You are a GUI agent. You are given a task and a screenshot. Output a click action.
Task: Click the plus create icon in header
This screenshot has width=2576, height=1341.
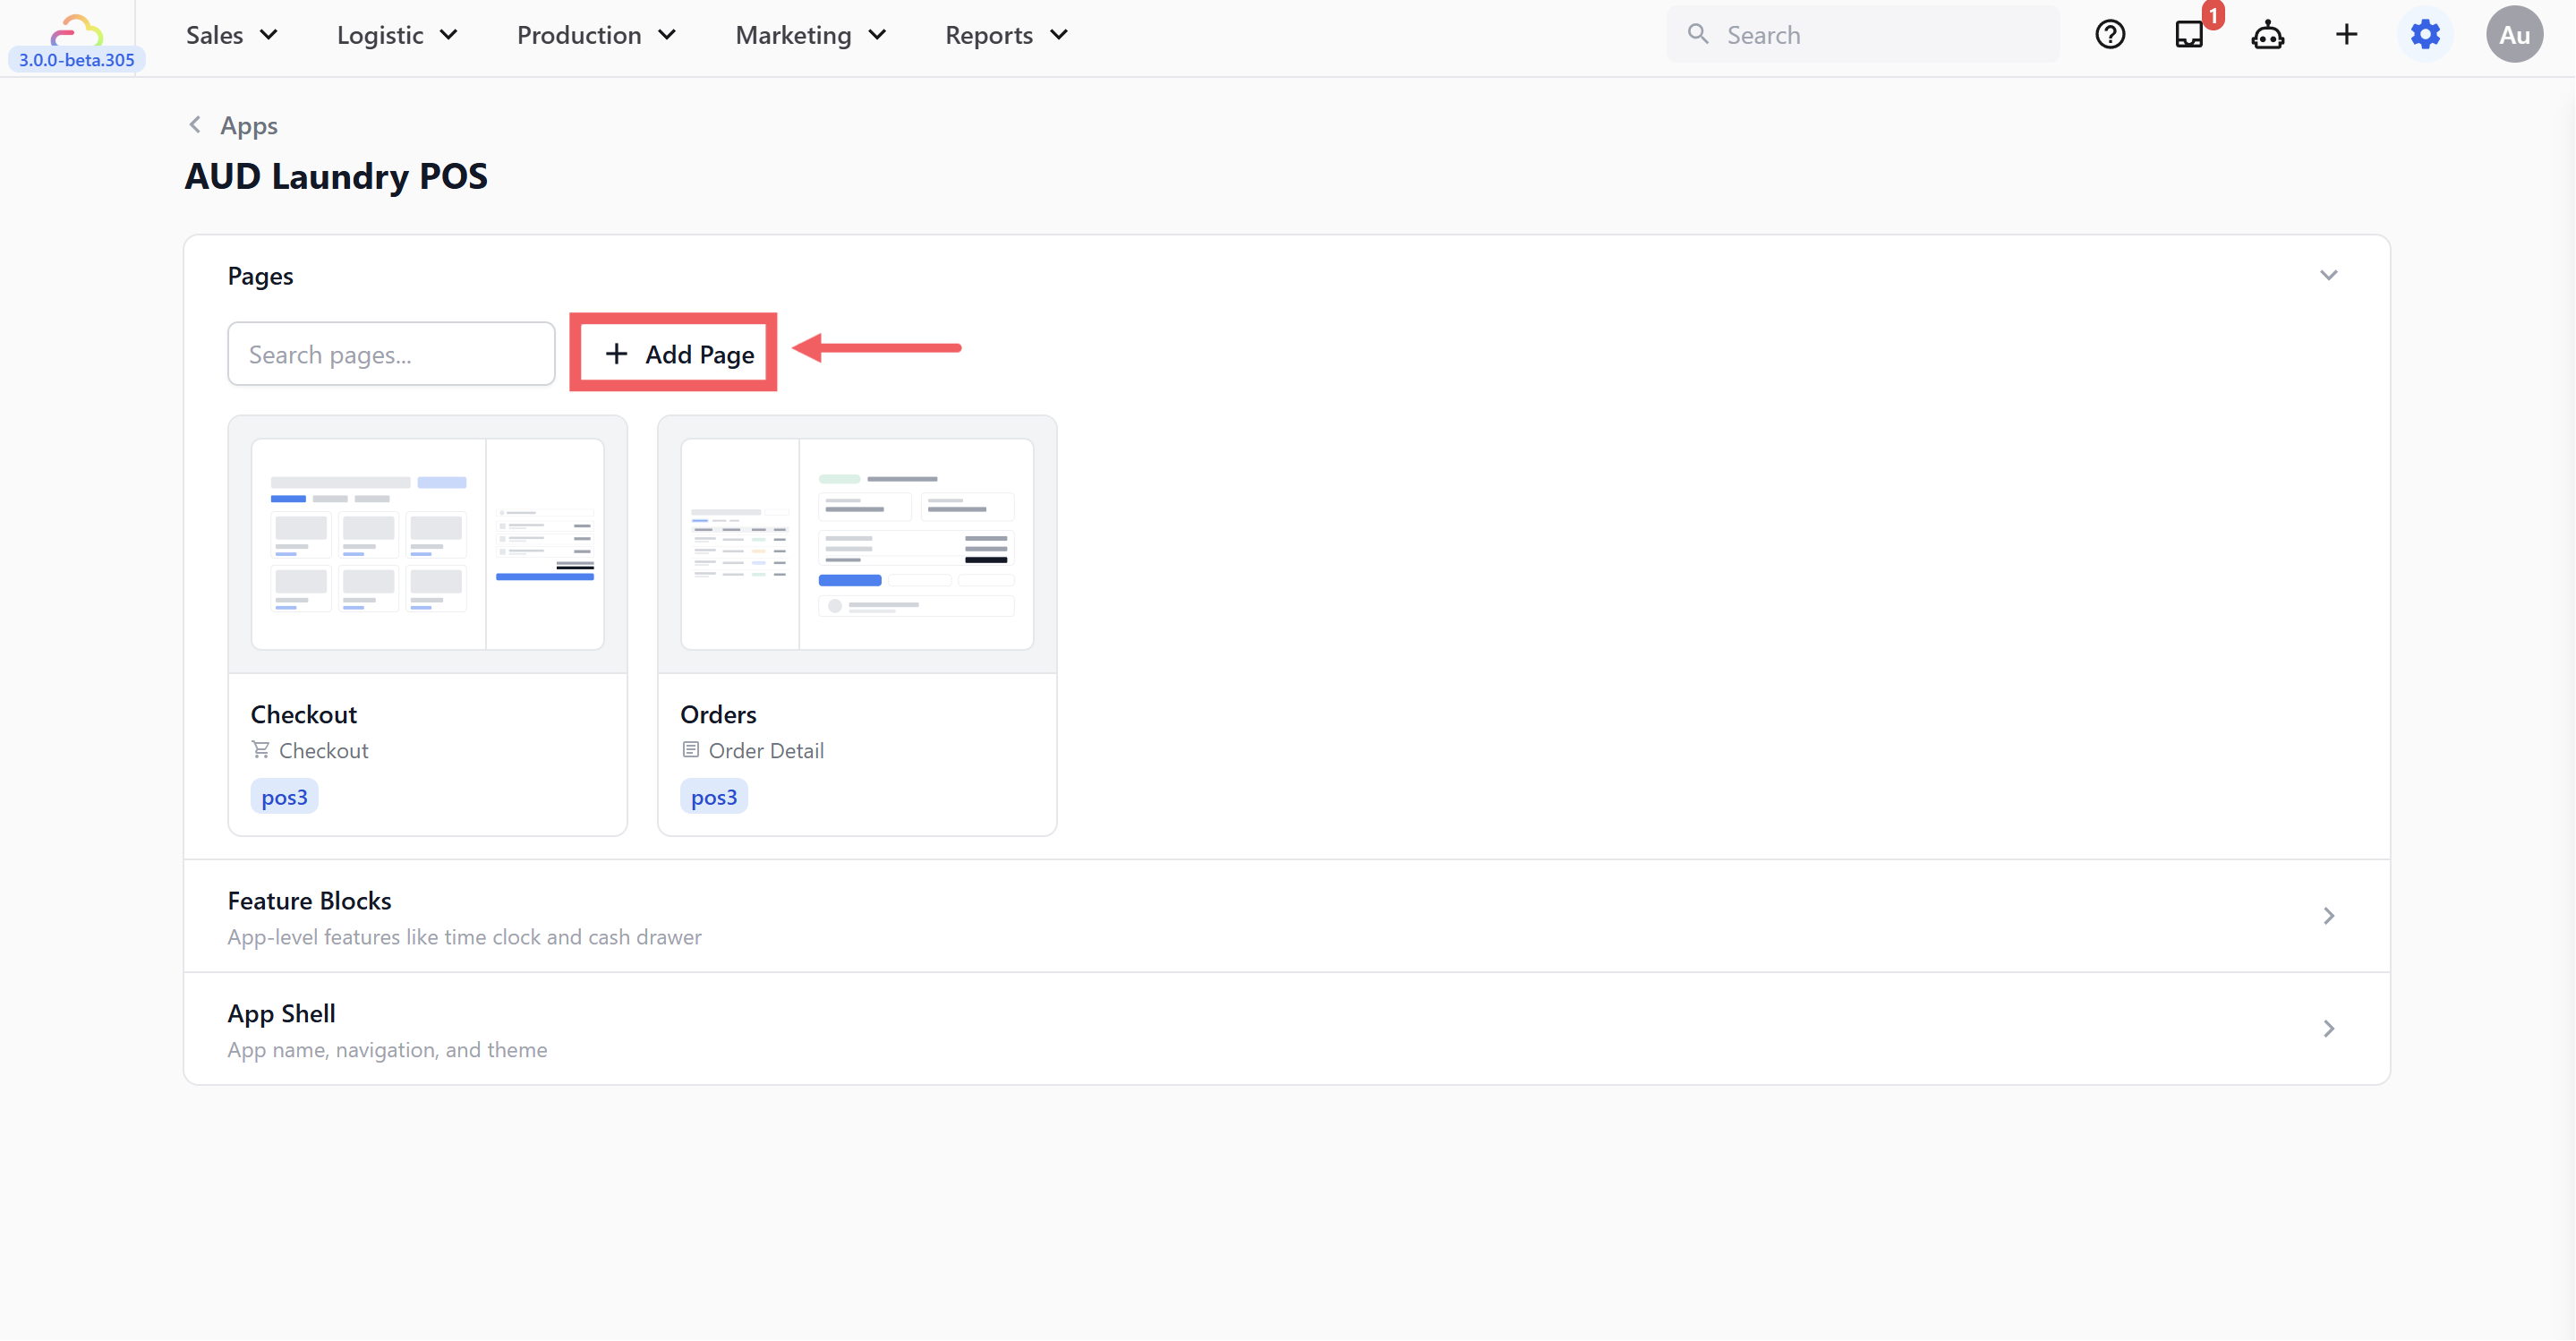pyautogui.click(x=2346, y=35)
